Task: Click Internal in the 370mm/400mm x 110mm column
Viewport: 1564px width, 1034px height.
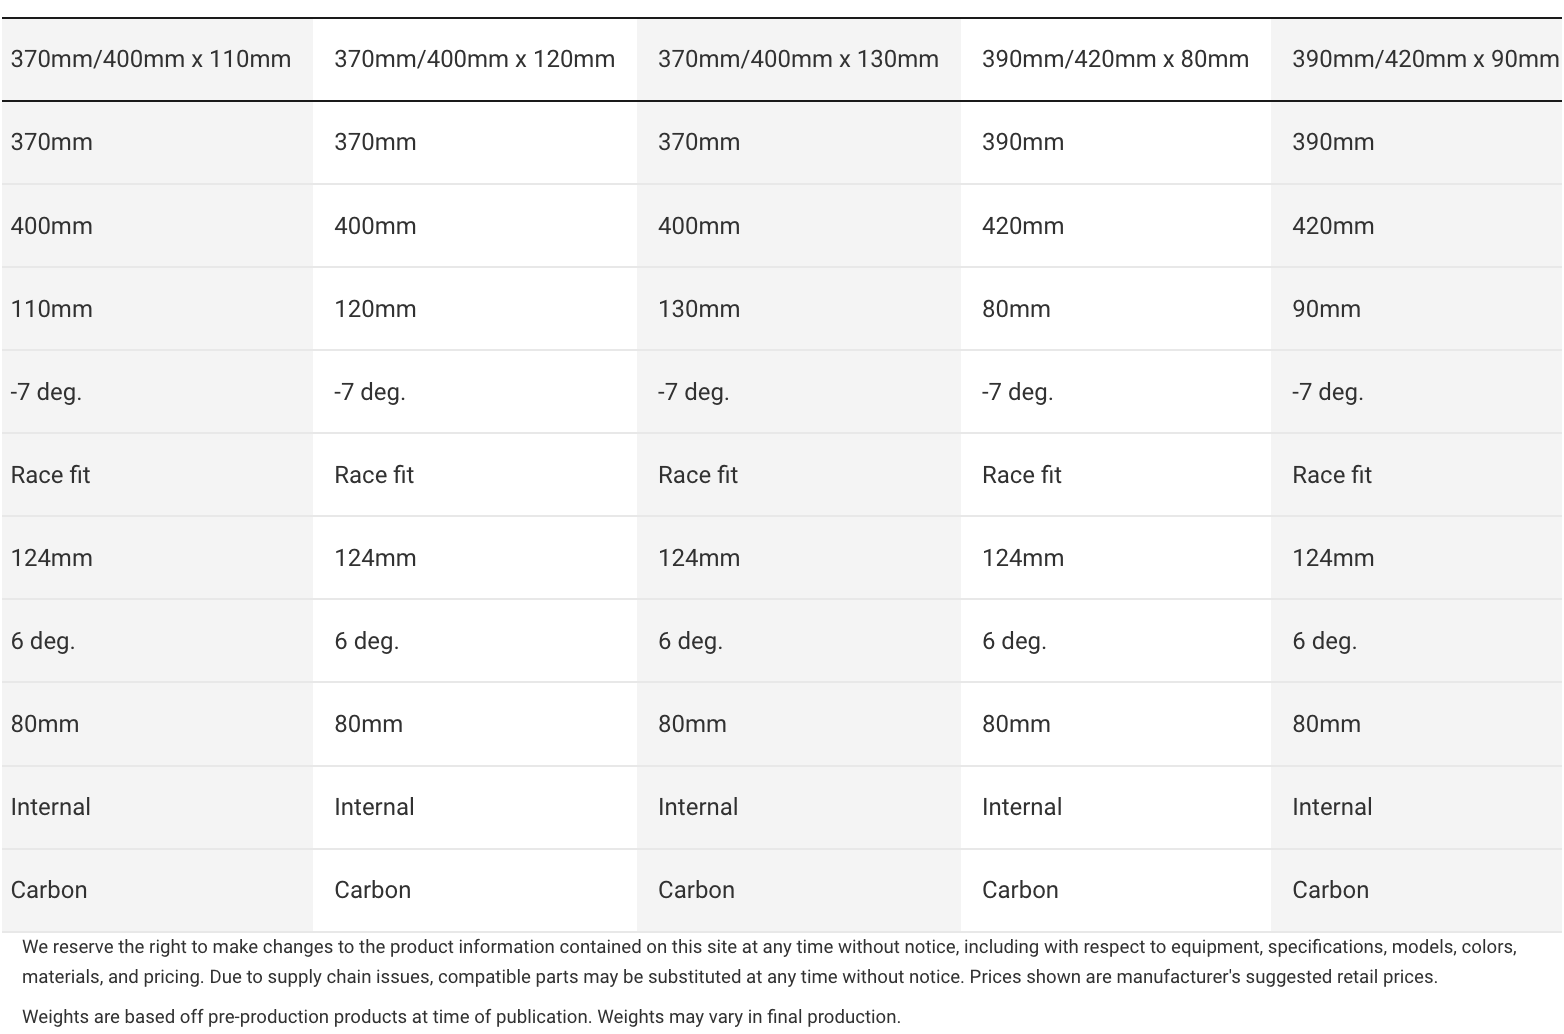Action: tap(51, 807)
